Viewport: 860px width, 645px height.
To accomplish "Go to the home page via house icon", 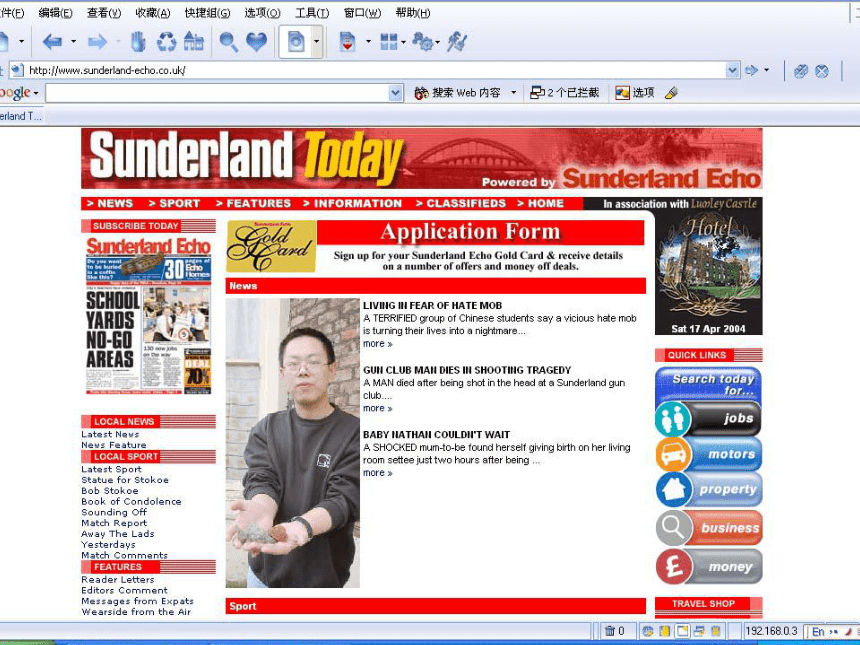I will [193, 42].
